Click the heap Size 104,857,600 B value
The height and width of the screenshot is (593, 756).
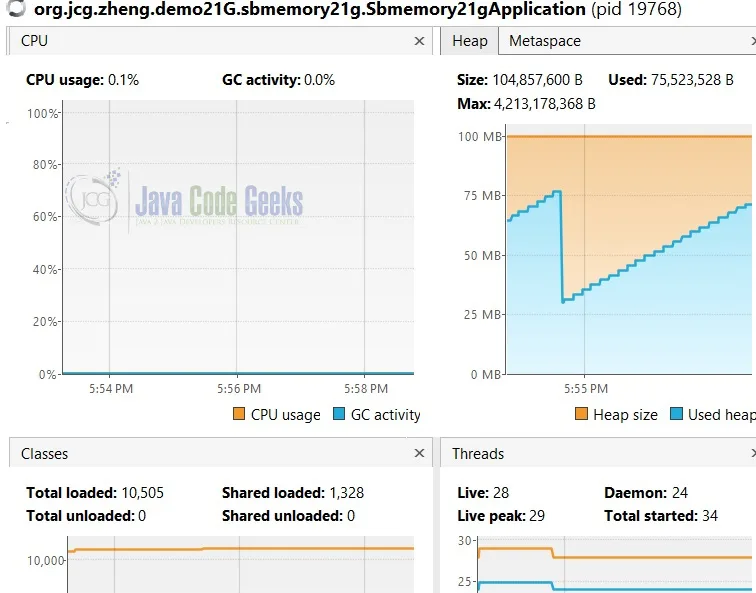(x=537, y=80)
